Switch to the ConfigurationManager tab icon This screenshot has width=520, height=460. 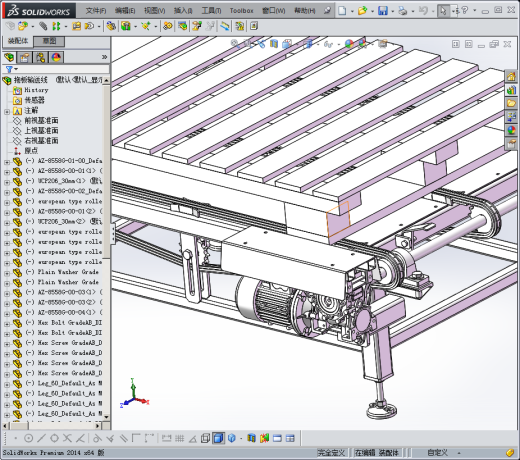pos(40,57)
